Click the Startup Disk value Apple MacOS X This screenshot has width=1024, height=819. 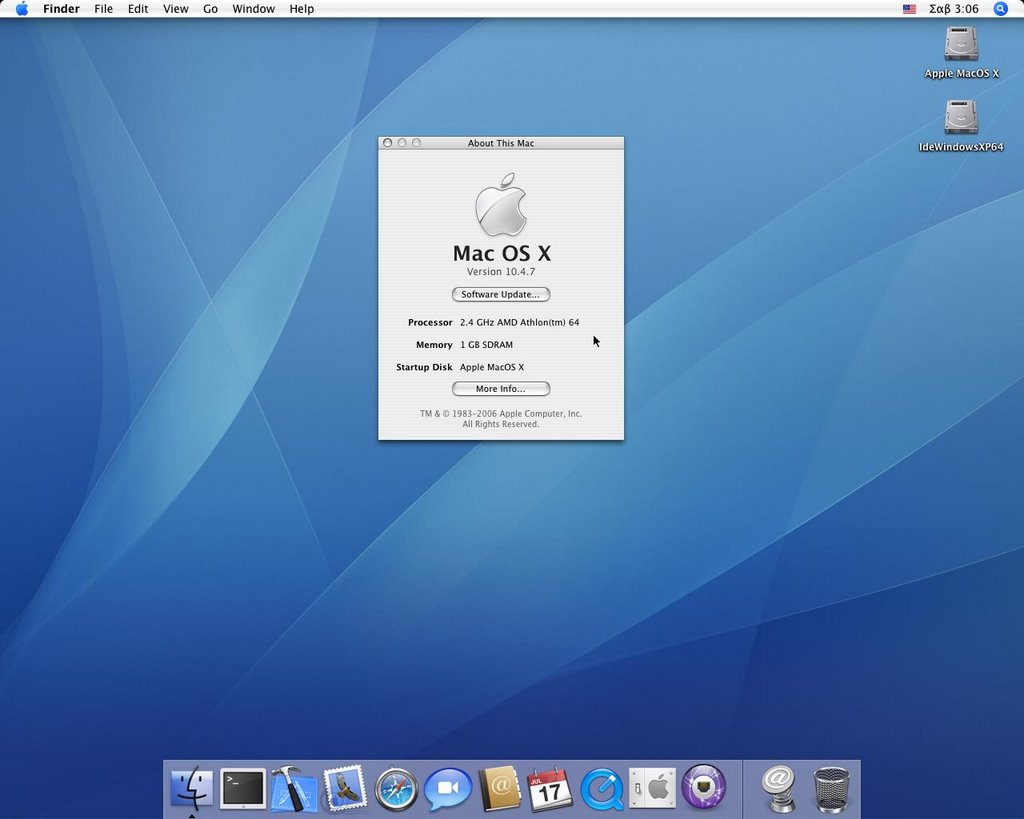click(492, 367)
